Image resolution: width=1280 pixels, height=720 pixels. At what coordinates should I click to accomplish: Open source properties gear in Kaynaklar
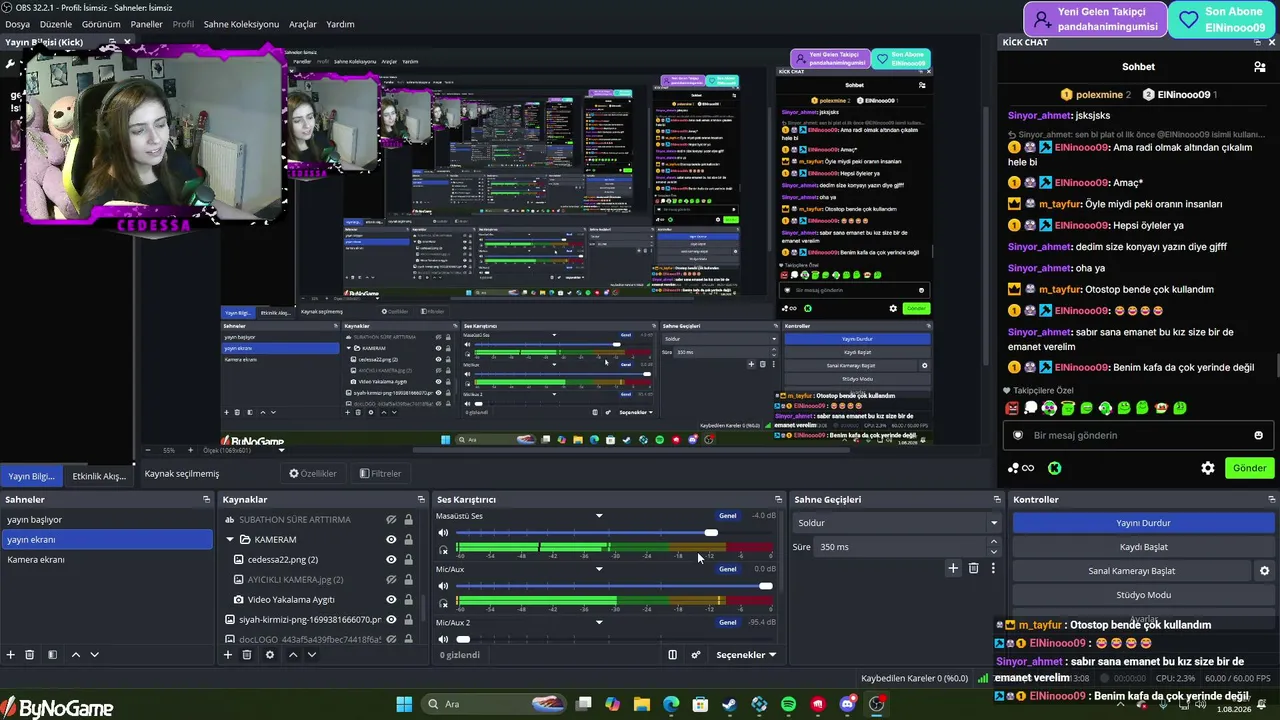pos(269,655)
